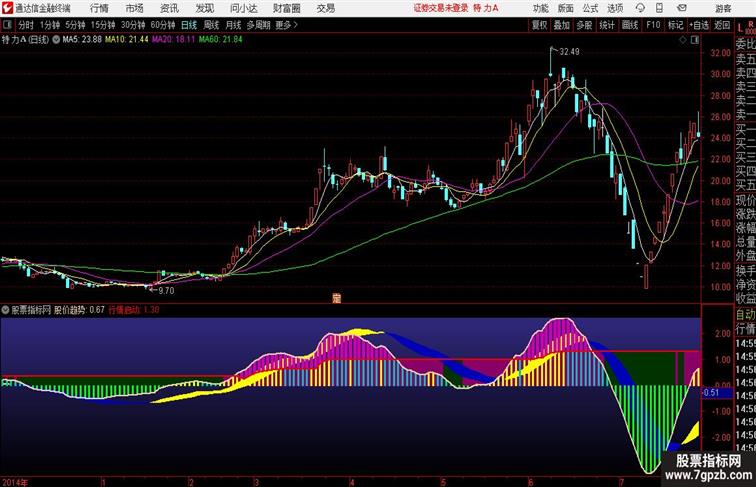The height and width of the screenshot is (487, 756).
Task: Click the 9.70 low price label
Action: tap(166, 291)
